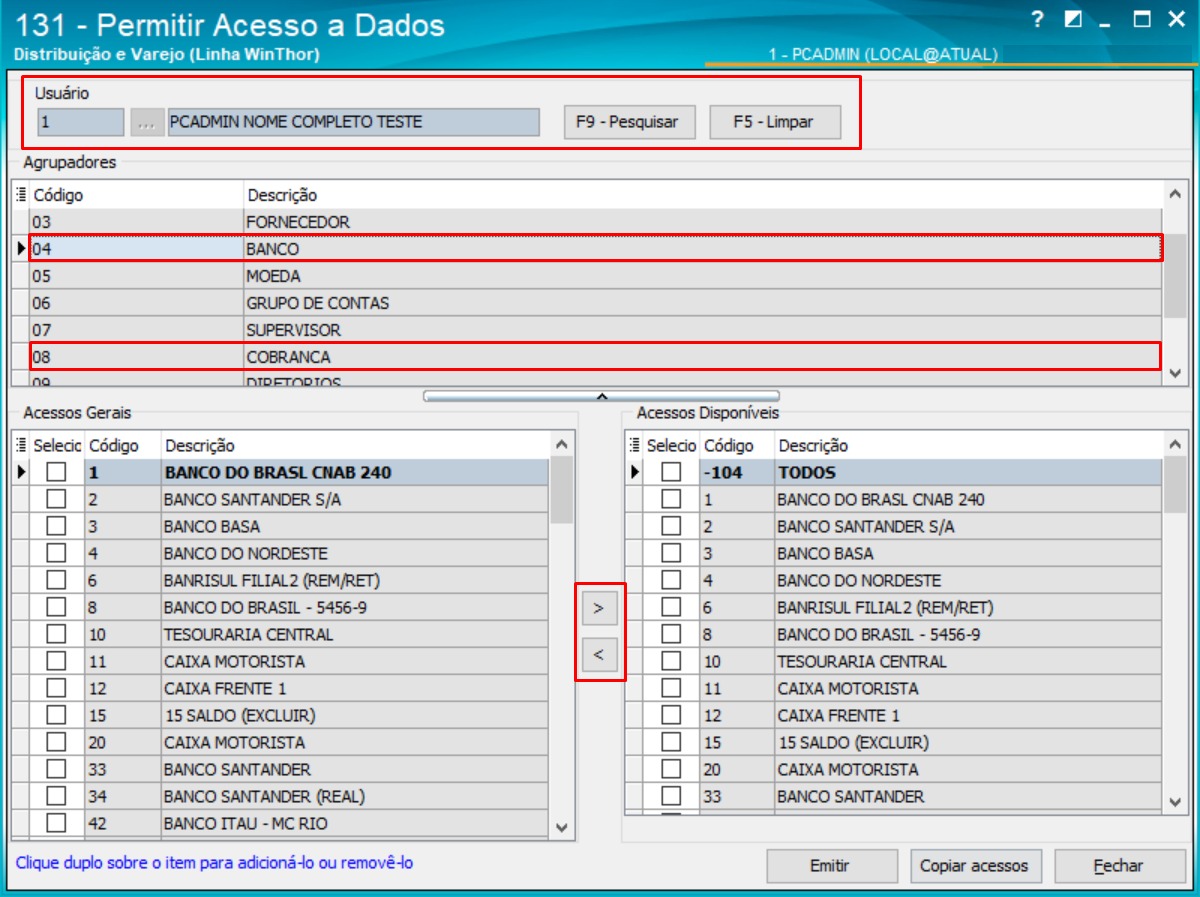Click Código column header in Agrupadores

point(136,195)
